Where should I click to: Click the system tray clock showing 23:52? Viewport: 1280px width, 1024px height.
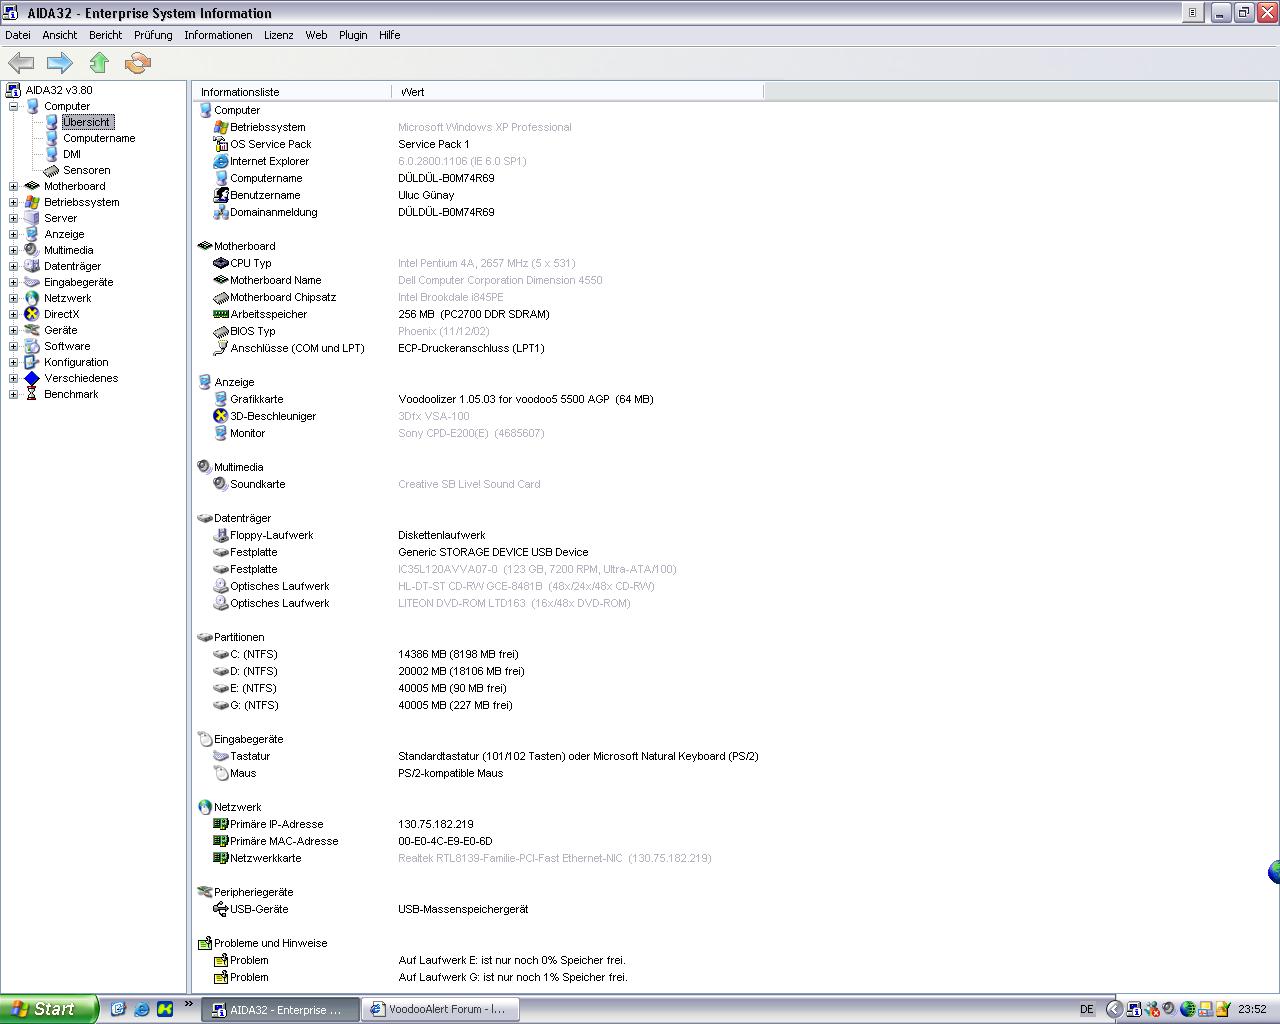(1252, 1010)
